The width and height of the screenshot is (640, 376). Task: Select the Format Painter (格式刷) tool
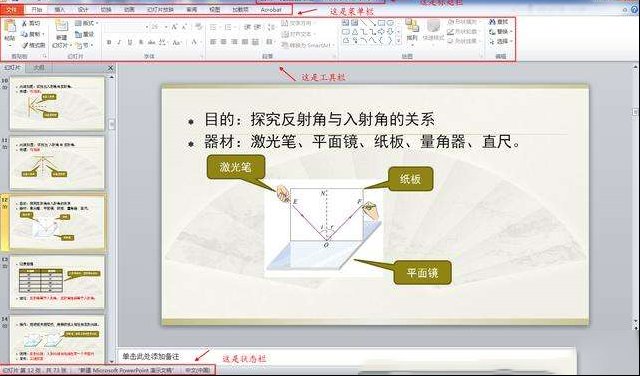(x=33, y=45)
